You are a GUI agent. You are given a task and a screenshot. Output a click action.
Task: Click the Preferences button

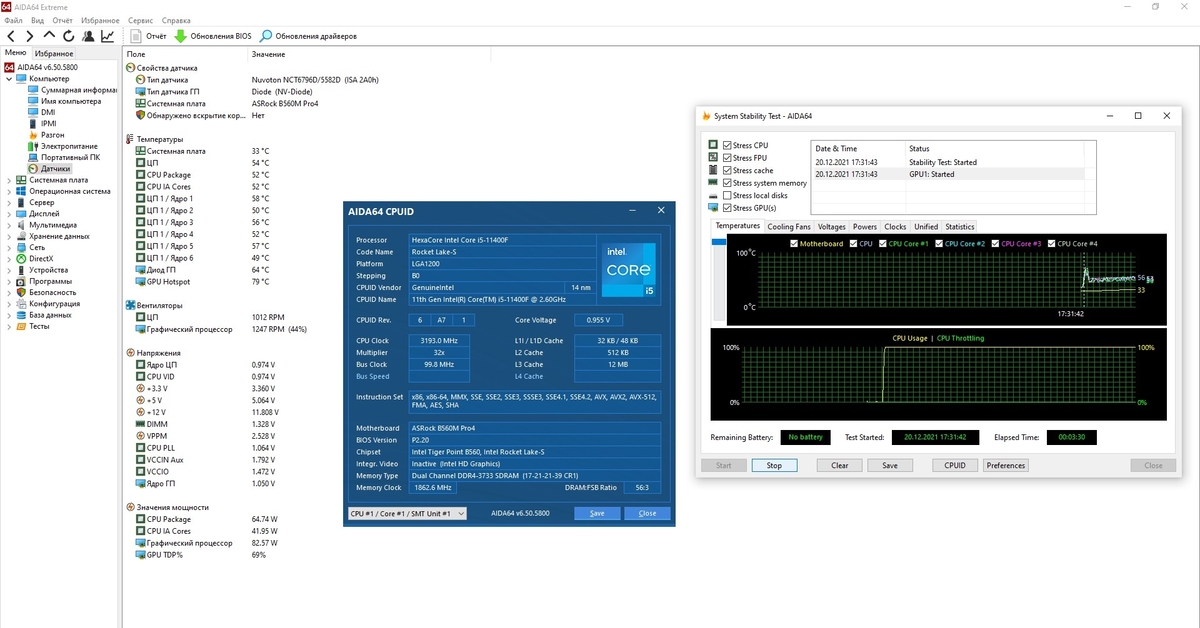point(1005,465)
